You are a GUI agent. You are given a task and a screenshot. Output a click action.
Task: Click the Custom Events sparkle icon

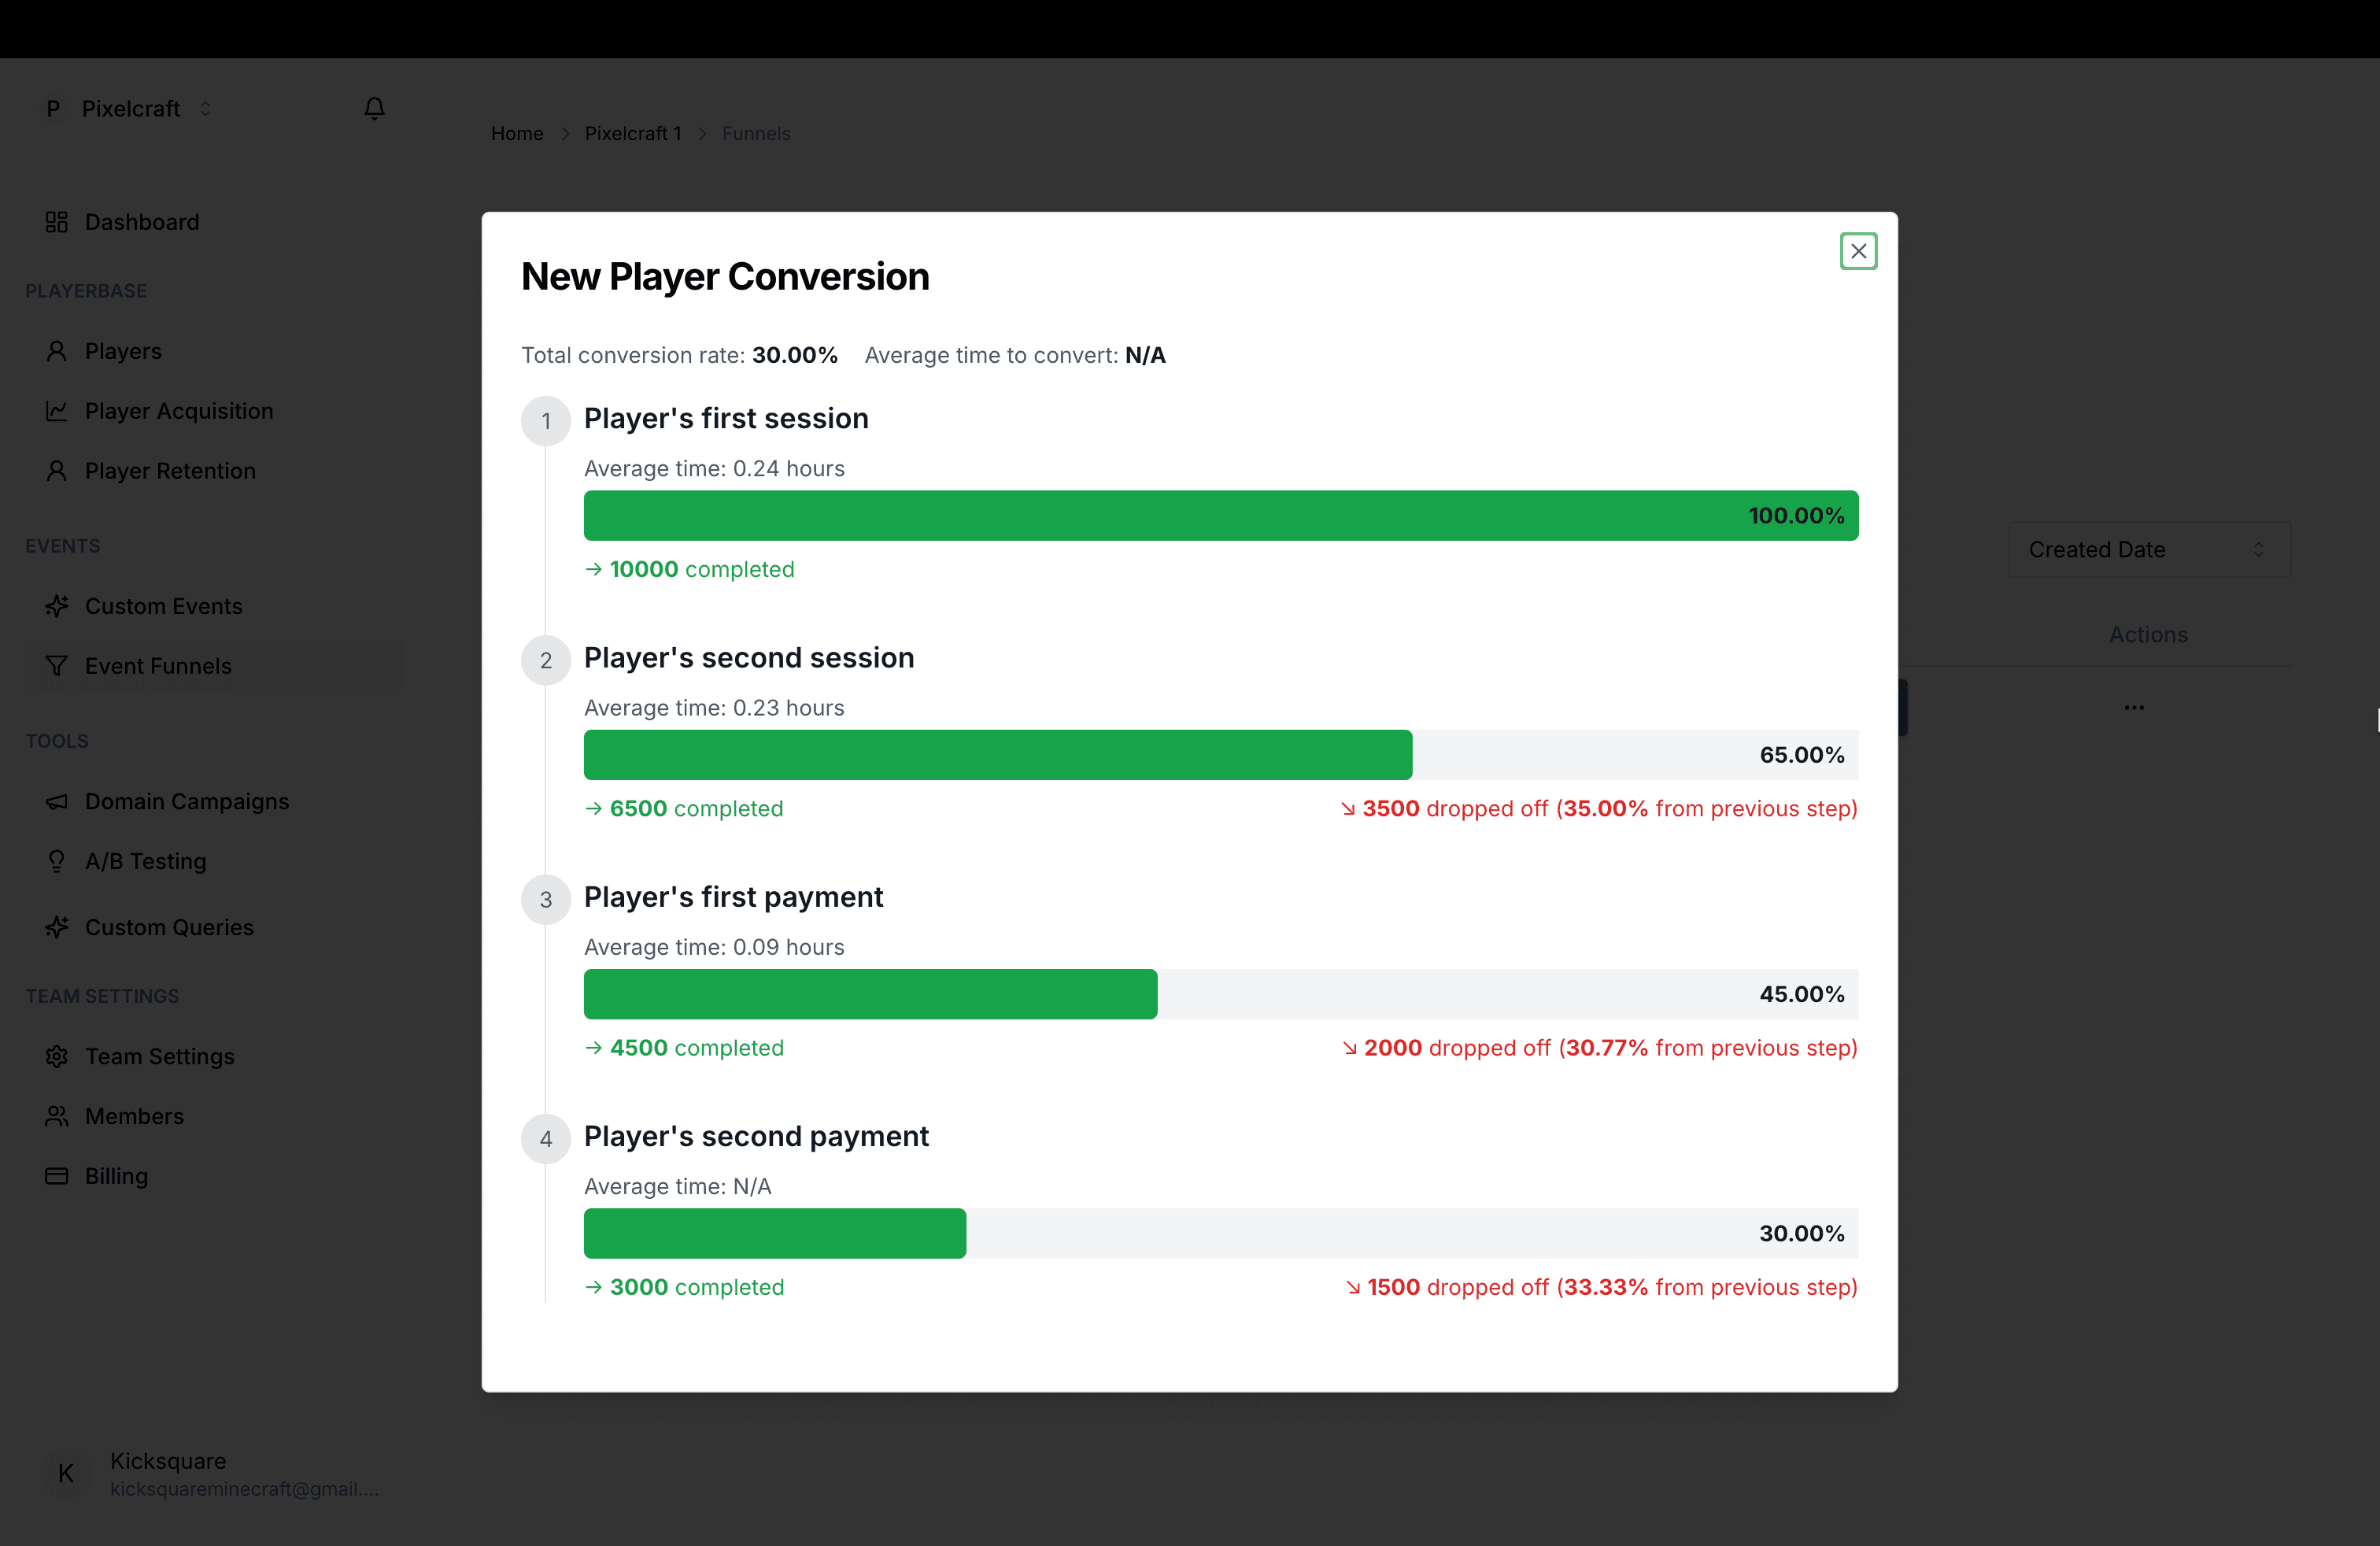(x=57, y=605)
